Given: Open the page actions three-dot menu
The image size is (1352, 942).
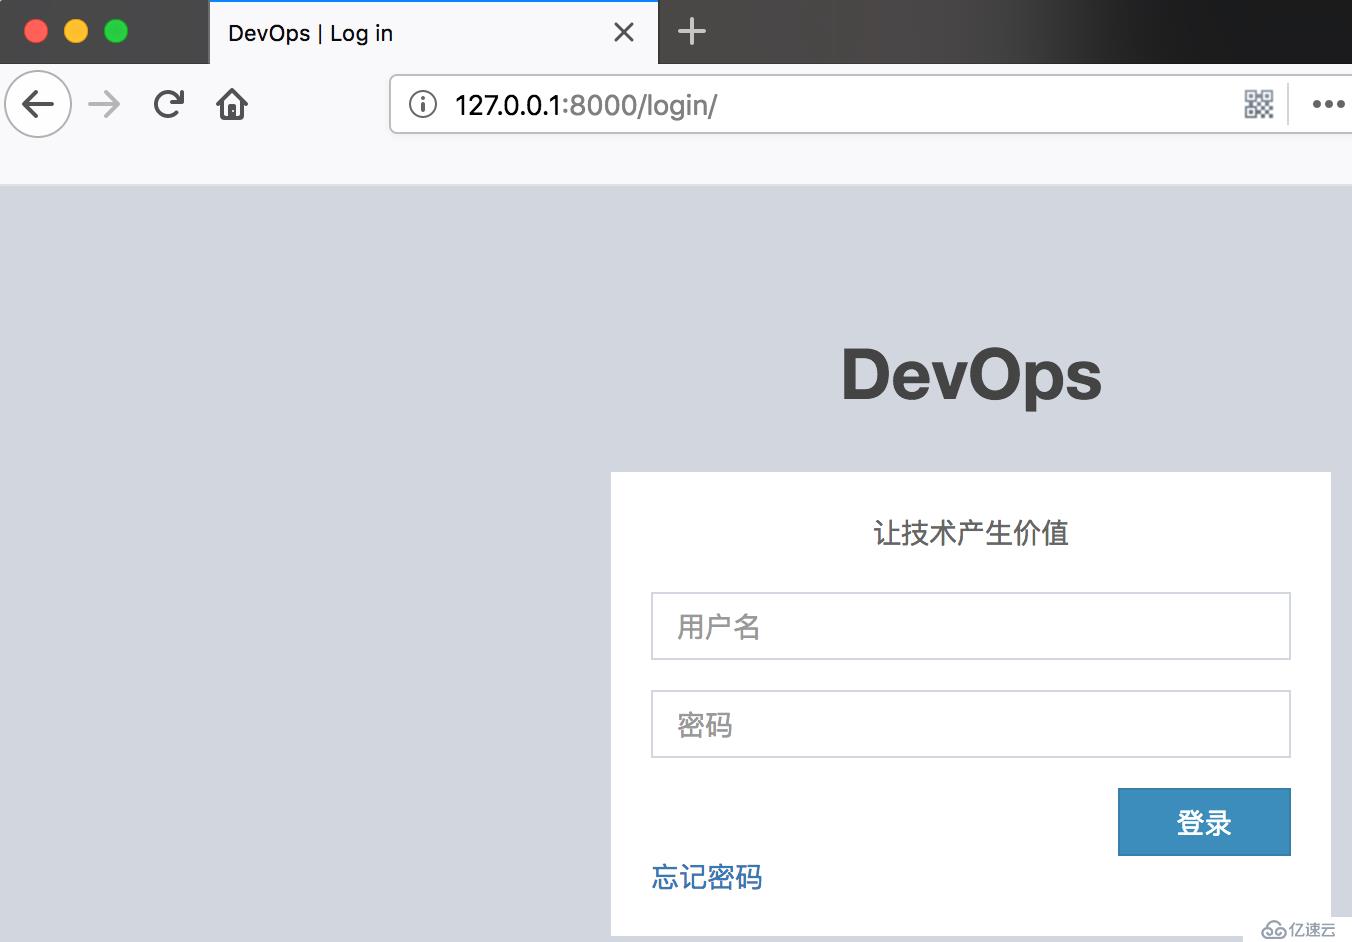Looking at the screenshot, I should click(x=1328, y=104).
